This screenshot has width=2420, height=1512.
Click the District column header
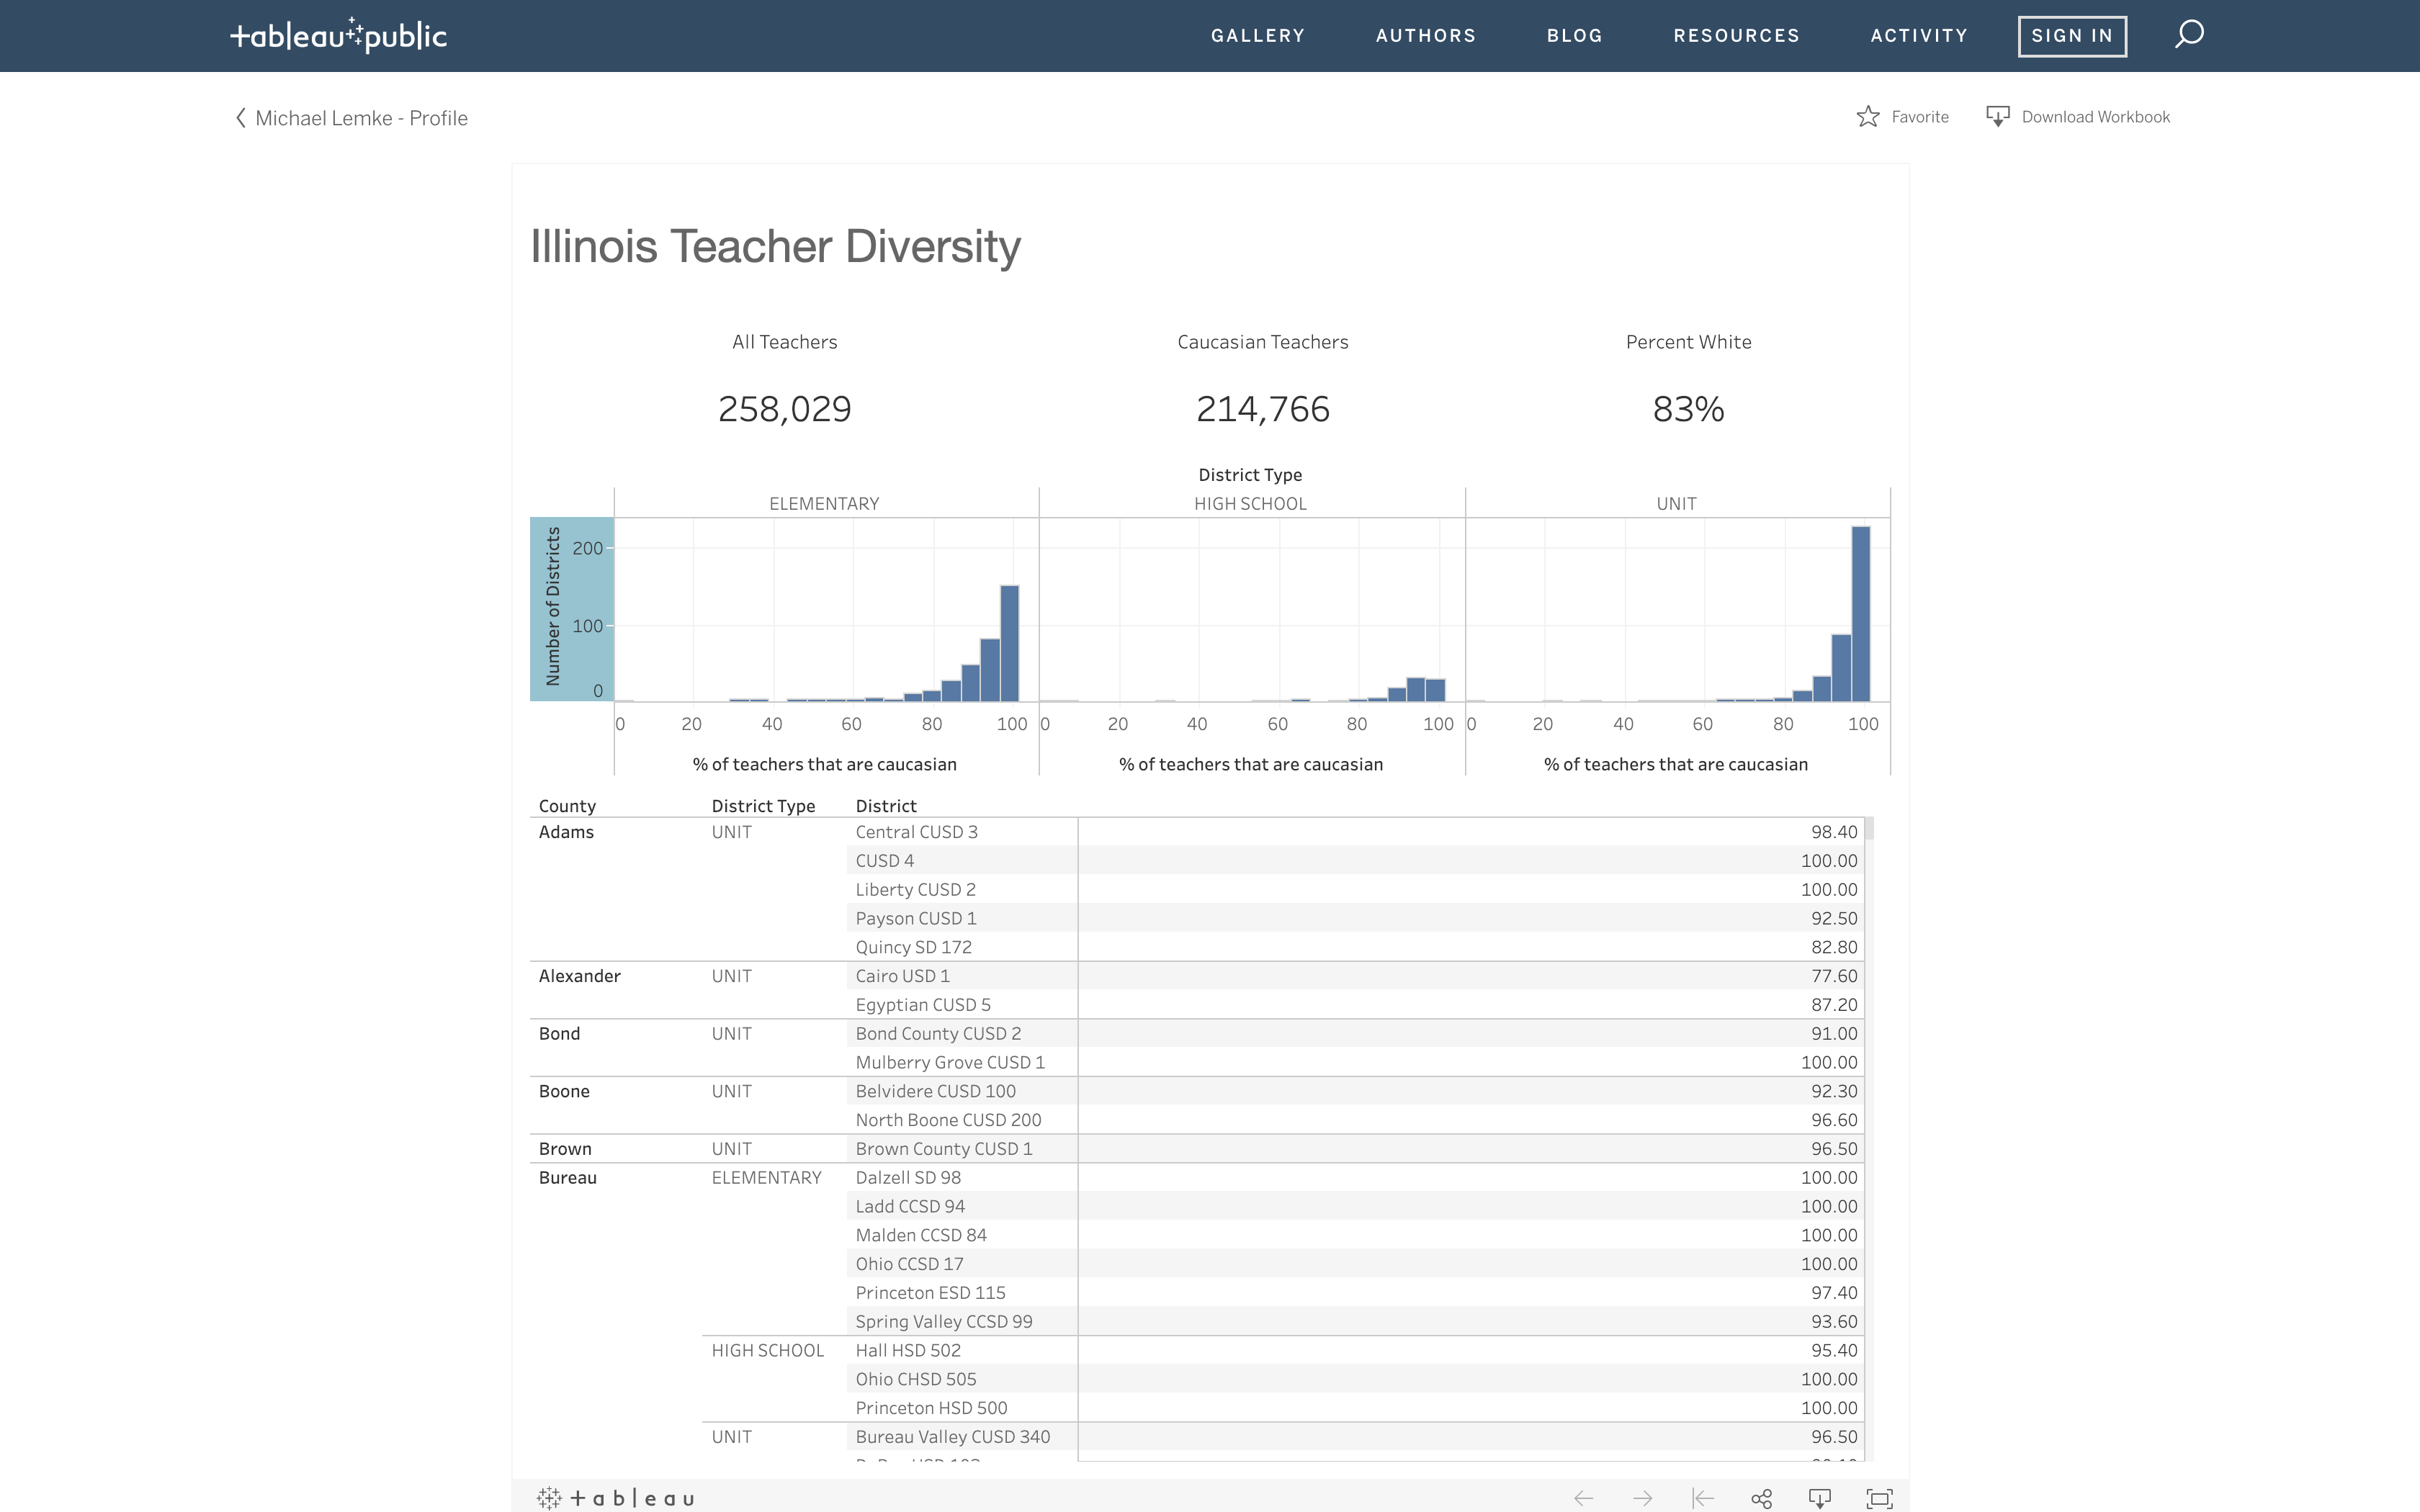click(886, 806)
